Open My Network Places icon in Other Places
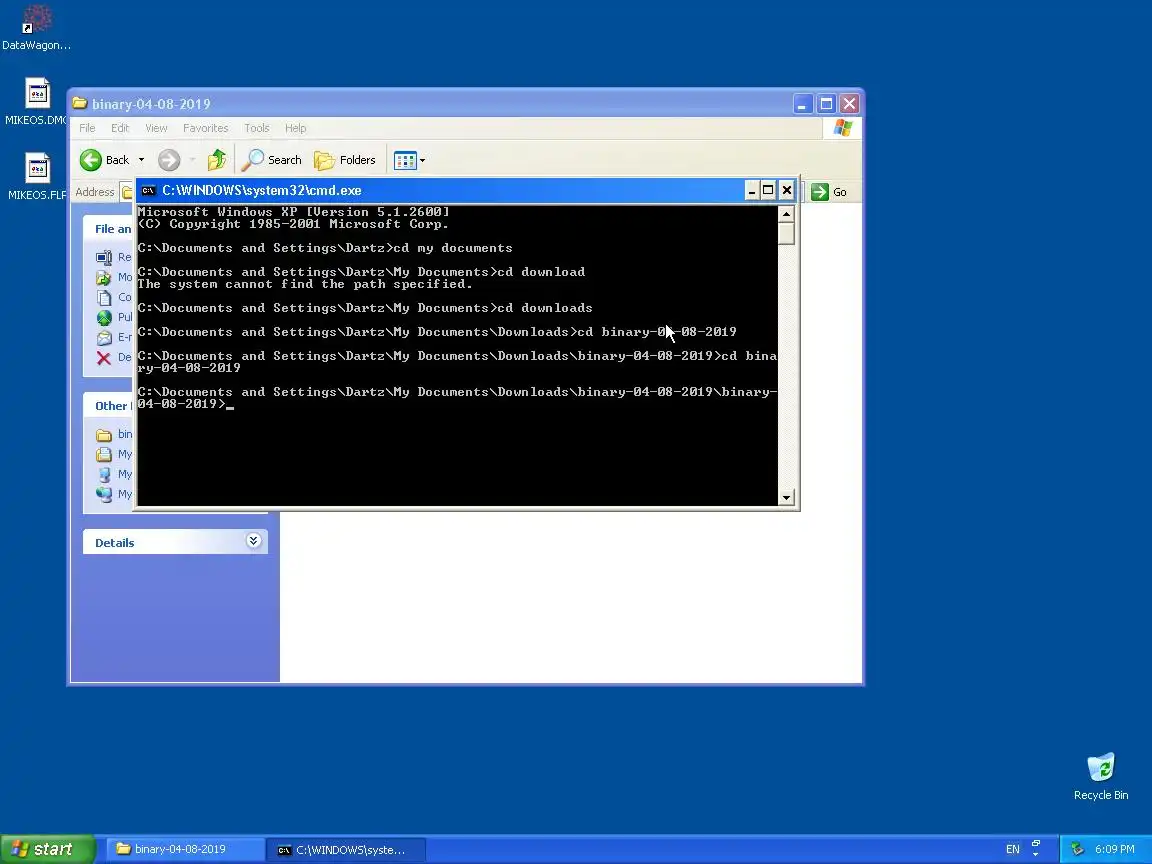Image resolution: width=1152 pixels, height=864 pixels. (x=104, y=494)
